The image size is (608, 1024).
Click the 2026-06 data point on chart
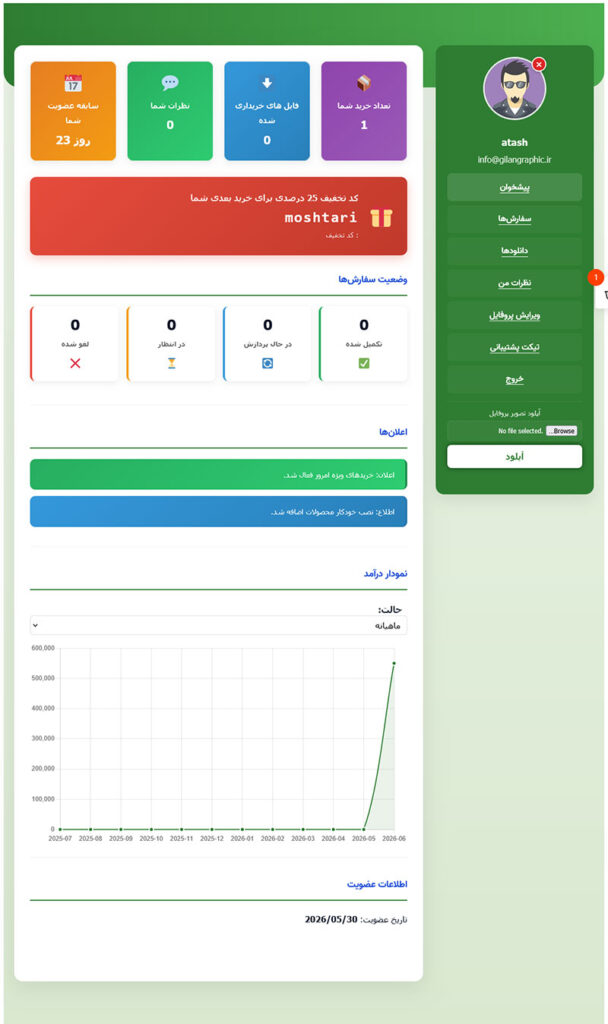pos(394,664)
